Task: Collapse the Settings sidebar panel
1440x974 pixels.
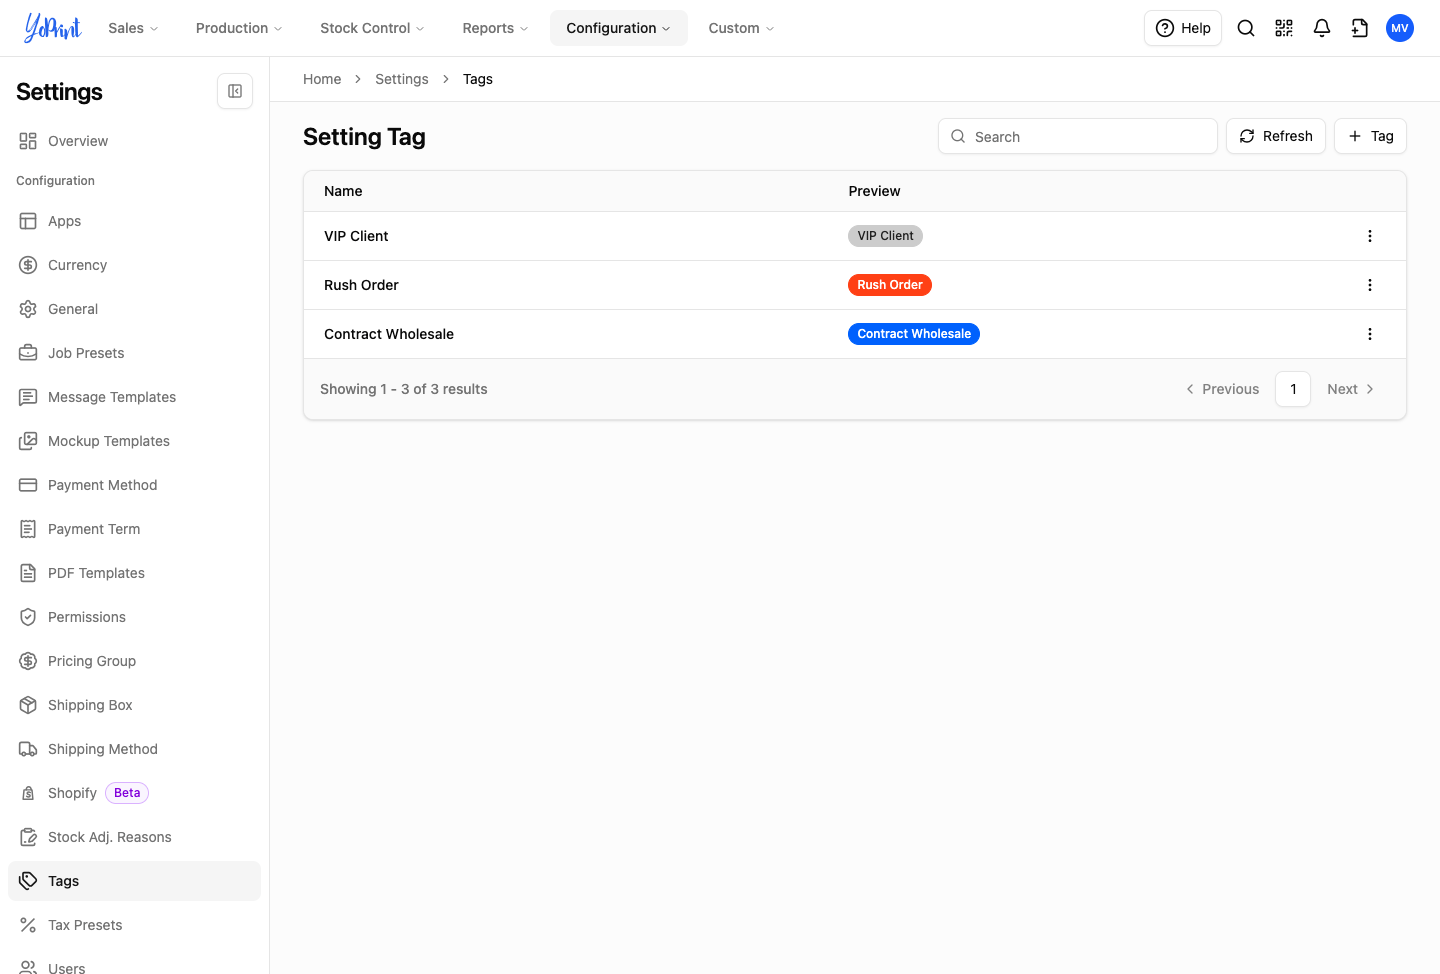Action: pos(235,91)
